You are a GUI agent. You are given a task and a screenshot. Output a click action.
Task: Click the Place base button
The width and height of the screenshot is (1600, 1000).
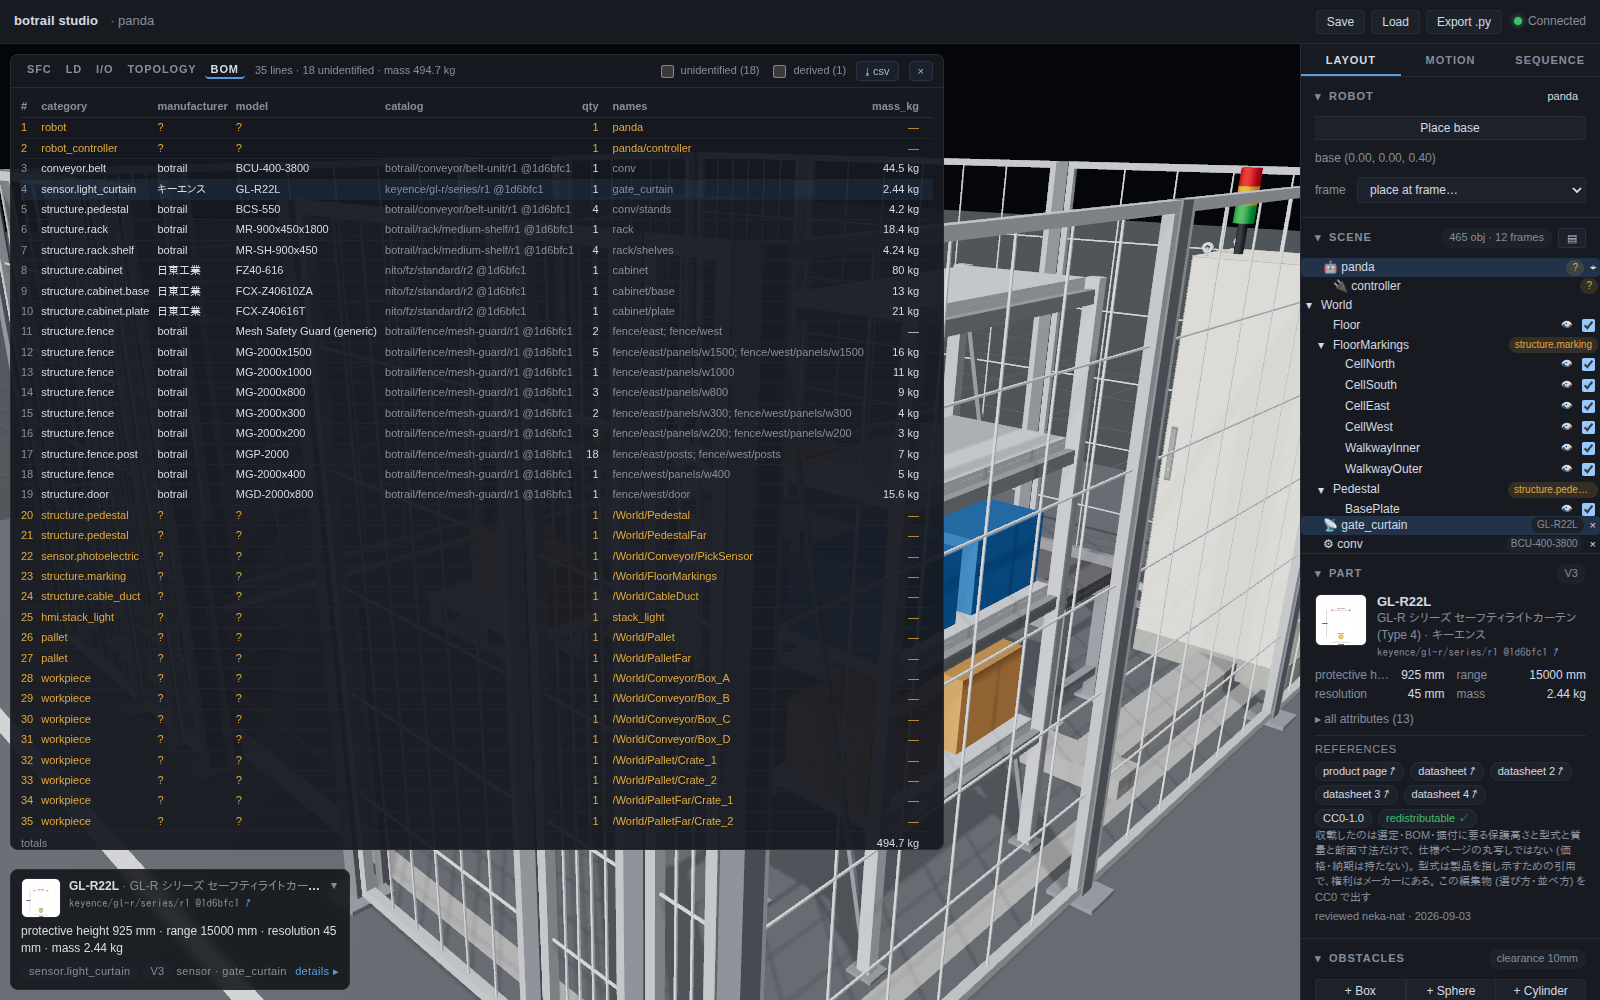point(1450,128)
